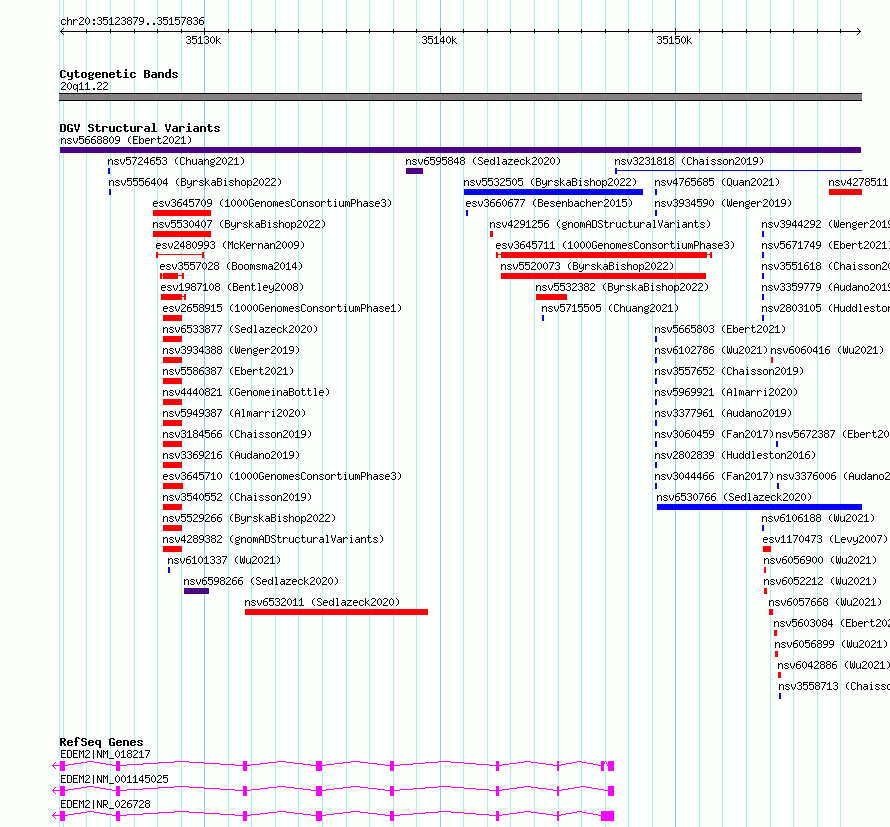Select esv3645709 (1000GenomesConsortiumPhase3) label

(x=272, y=203)
